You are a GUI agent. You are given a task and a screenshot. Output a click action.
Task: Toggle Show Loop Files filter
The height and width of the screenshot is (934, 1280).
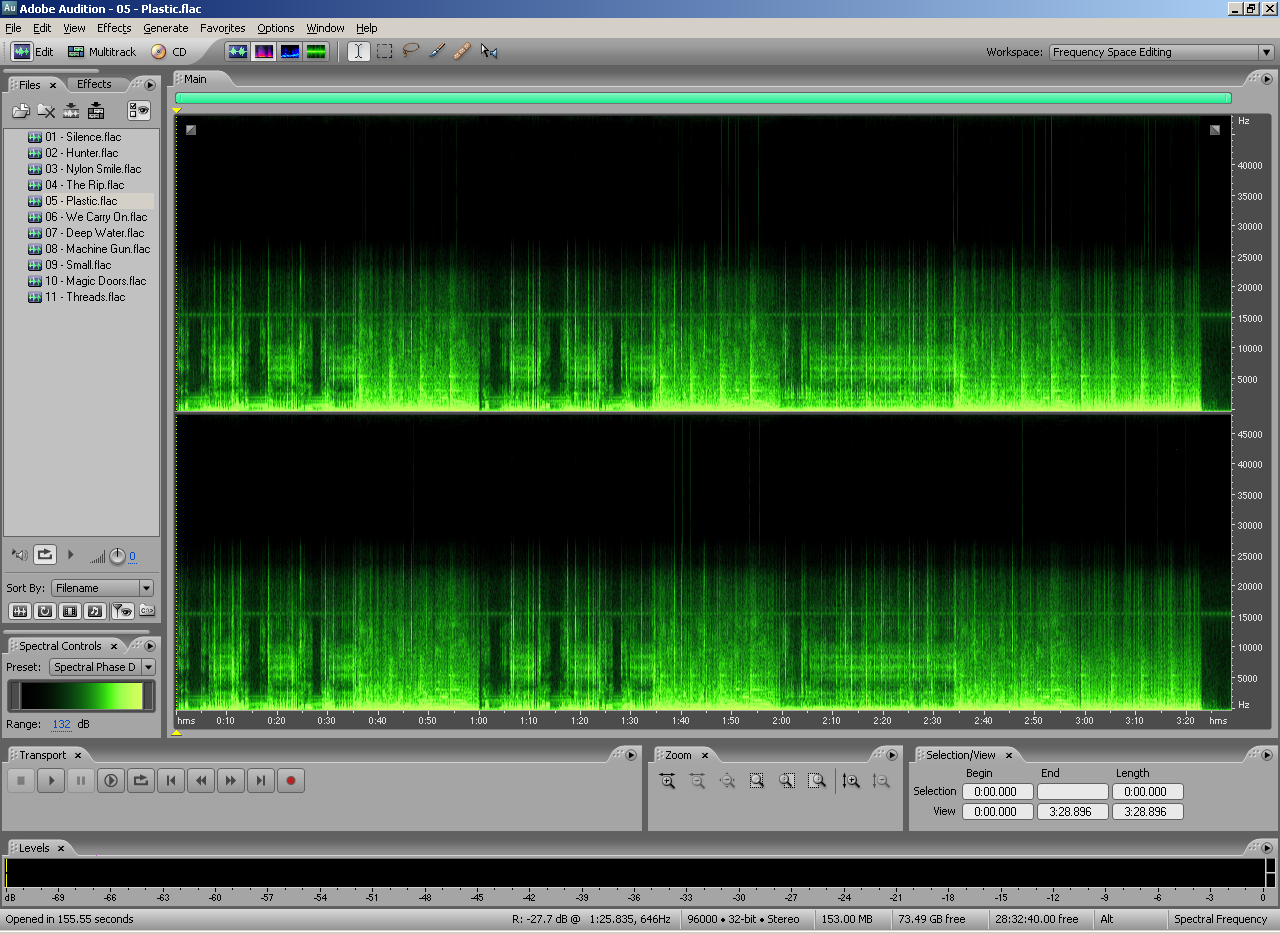click(x=44, y=611)
